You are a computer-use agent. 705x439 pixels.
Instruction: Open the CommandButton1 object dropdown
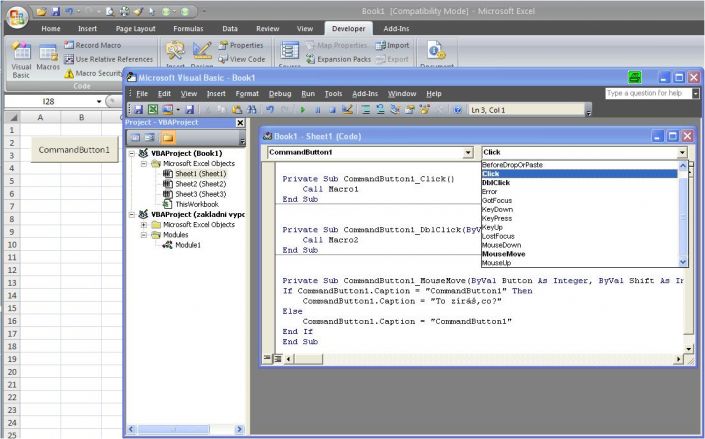point(468,152)
